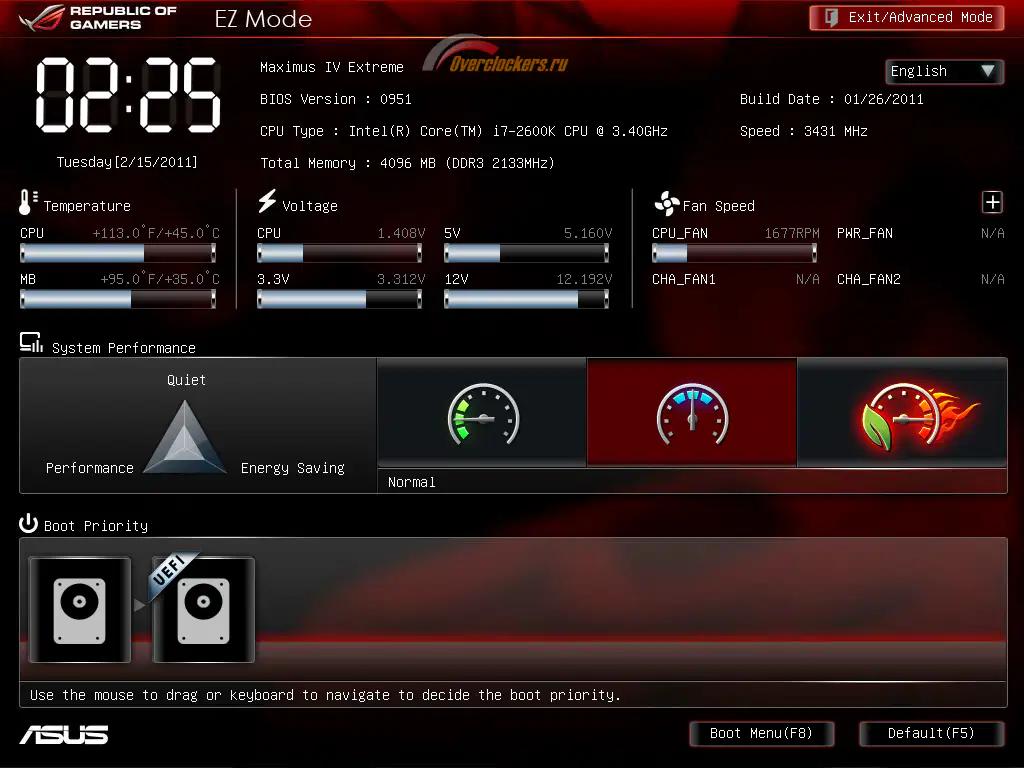Click the 02:25 system clock
This screenshot has width=1024, height=768.
128,95
